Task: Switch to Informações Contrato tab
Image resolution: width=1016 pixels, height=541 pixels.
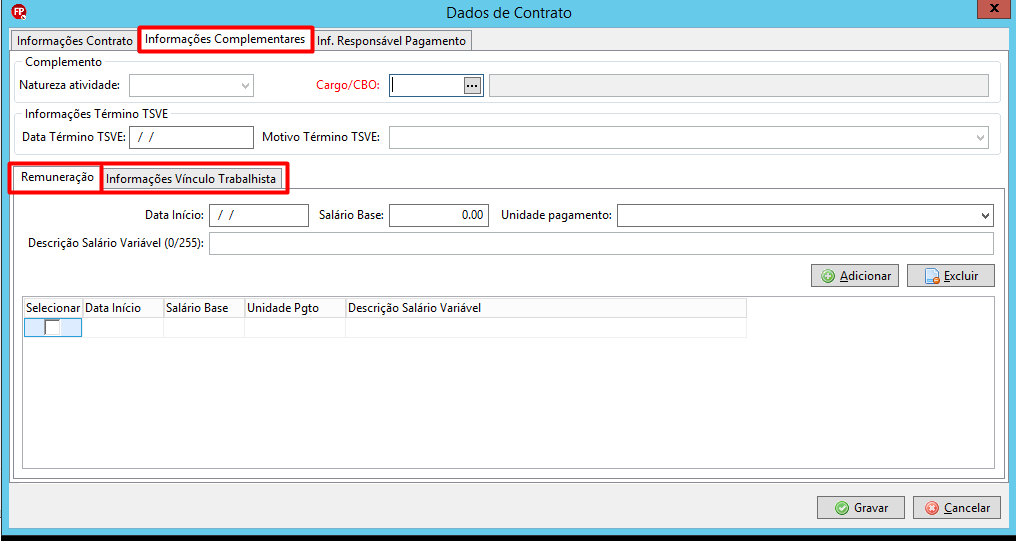Action: (x=75, y=41)
